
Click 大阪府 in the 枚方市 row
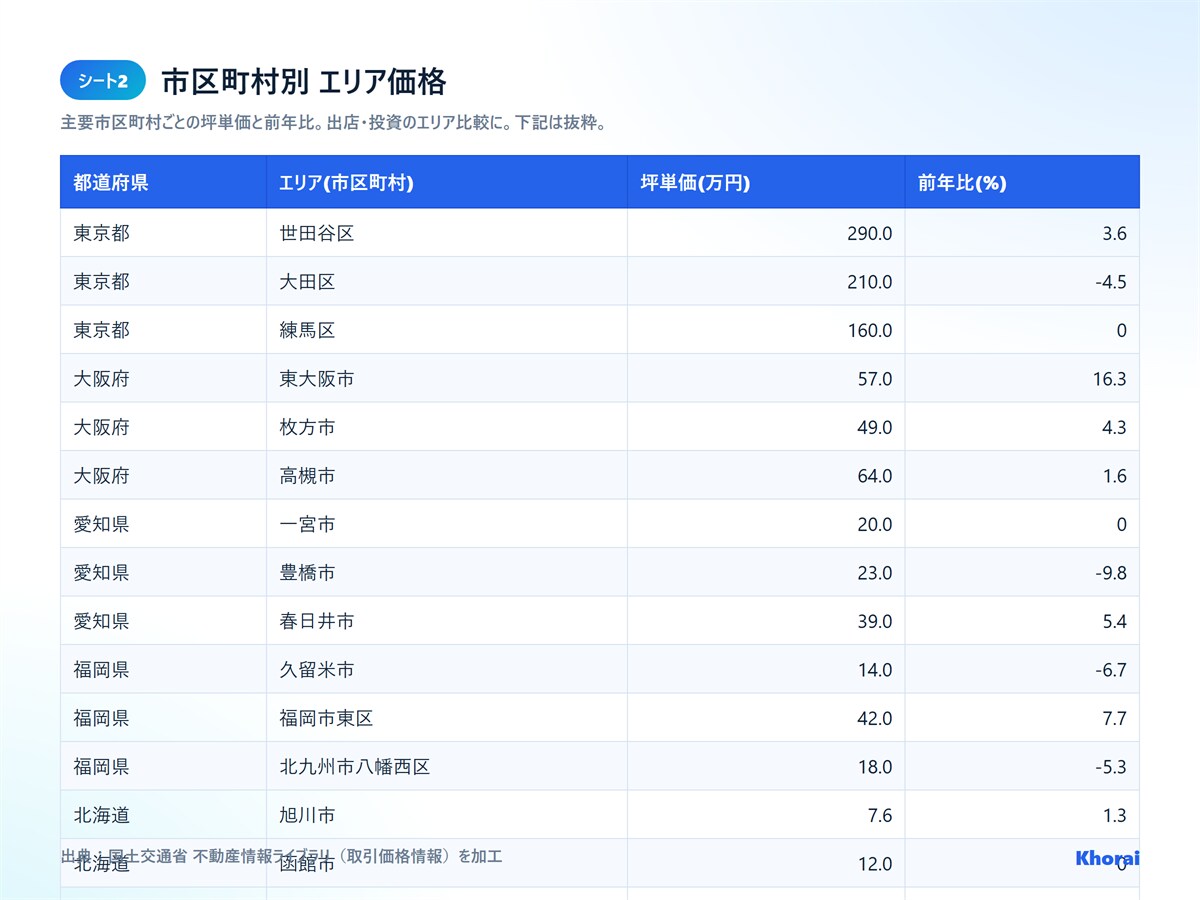(x=101, y=427)
